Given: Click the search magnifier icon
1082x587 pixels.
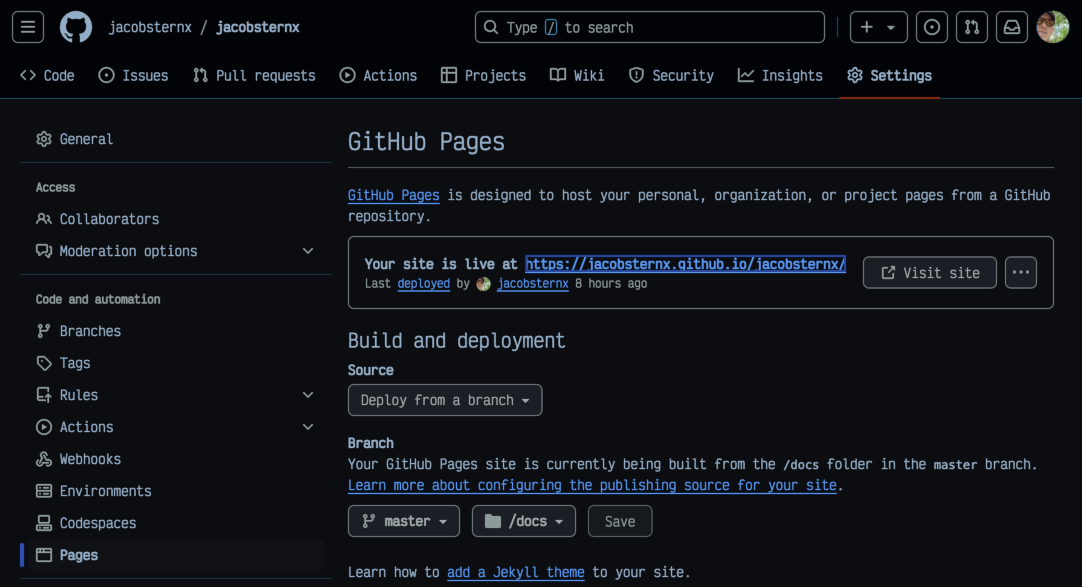Looking at the screenshot, I should (x=491, y=28).
